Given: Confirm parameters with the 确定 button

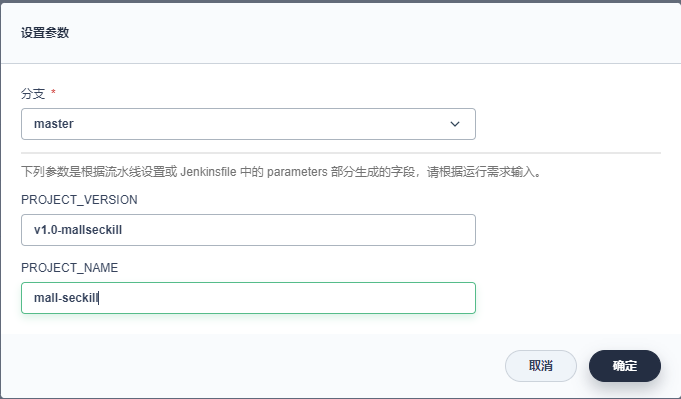Looking at the screenshot, I should [625, 366].
